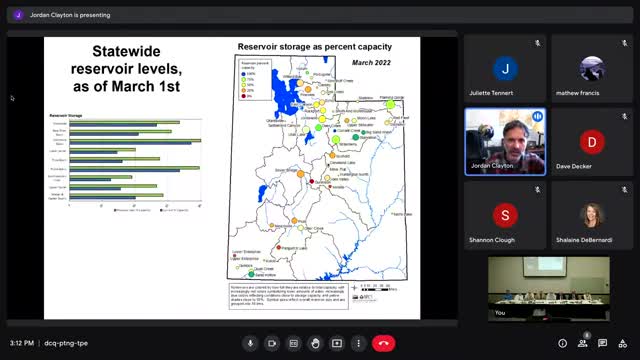
Task: Click Juliette Tennert's muted mic icon
Action: coord(538,43)
